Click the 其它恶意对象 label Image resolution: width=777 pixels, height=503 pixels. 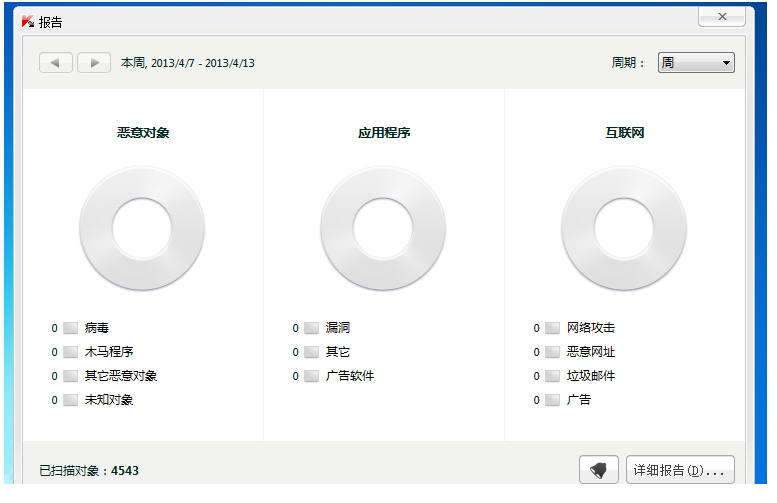tap(121, 376)
